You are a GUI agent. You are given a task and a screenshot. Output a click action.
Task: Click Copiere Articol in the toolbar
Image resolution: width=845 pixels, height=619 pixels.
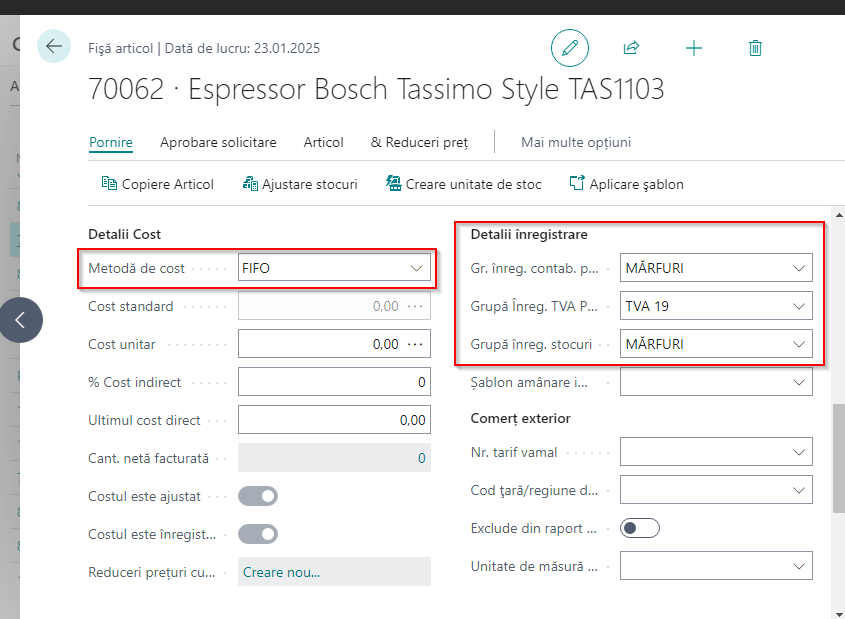click(x=158, y=184)
